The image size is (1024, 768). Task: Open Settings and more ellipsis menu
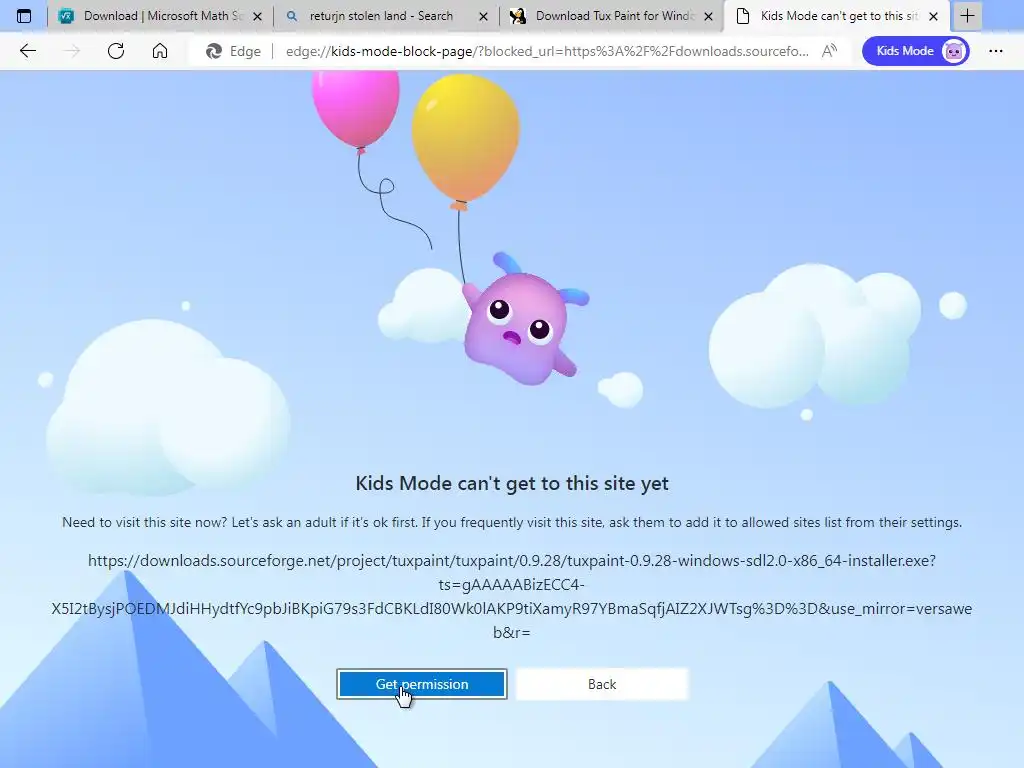tap(995, 51)
